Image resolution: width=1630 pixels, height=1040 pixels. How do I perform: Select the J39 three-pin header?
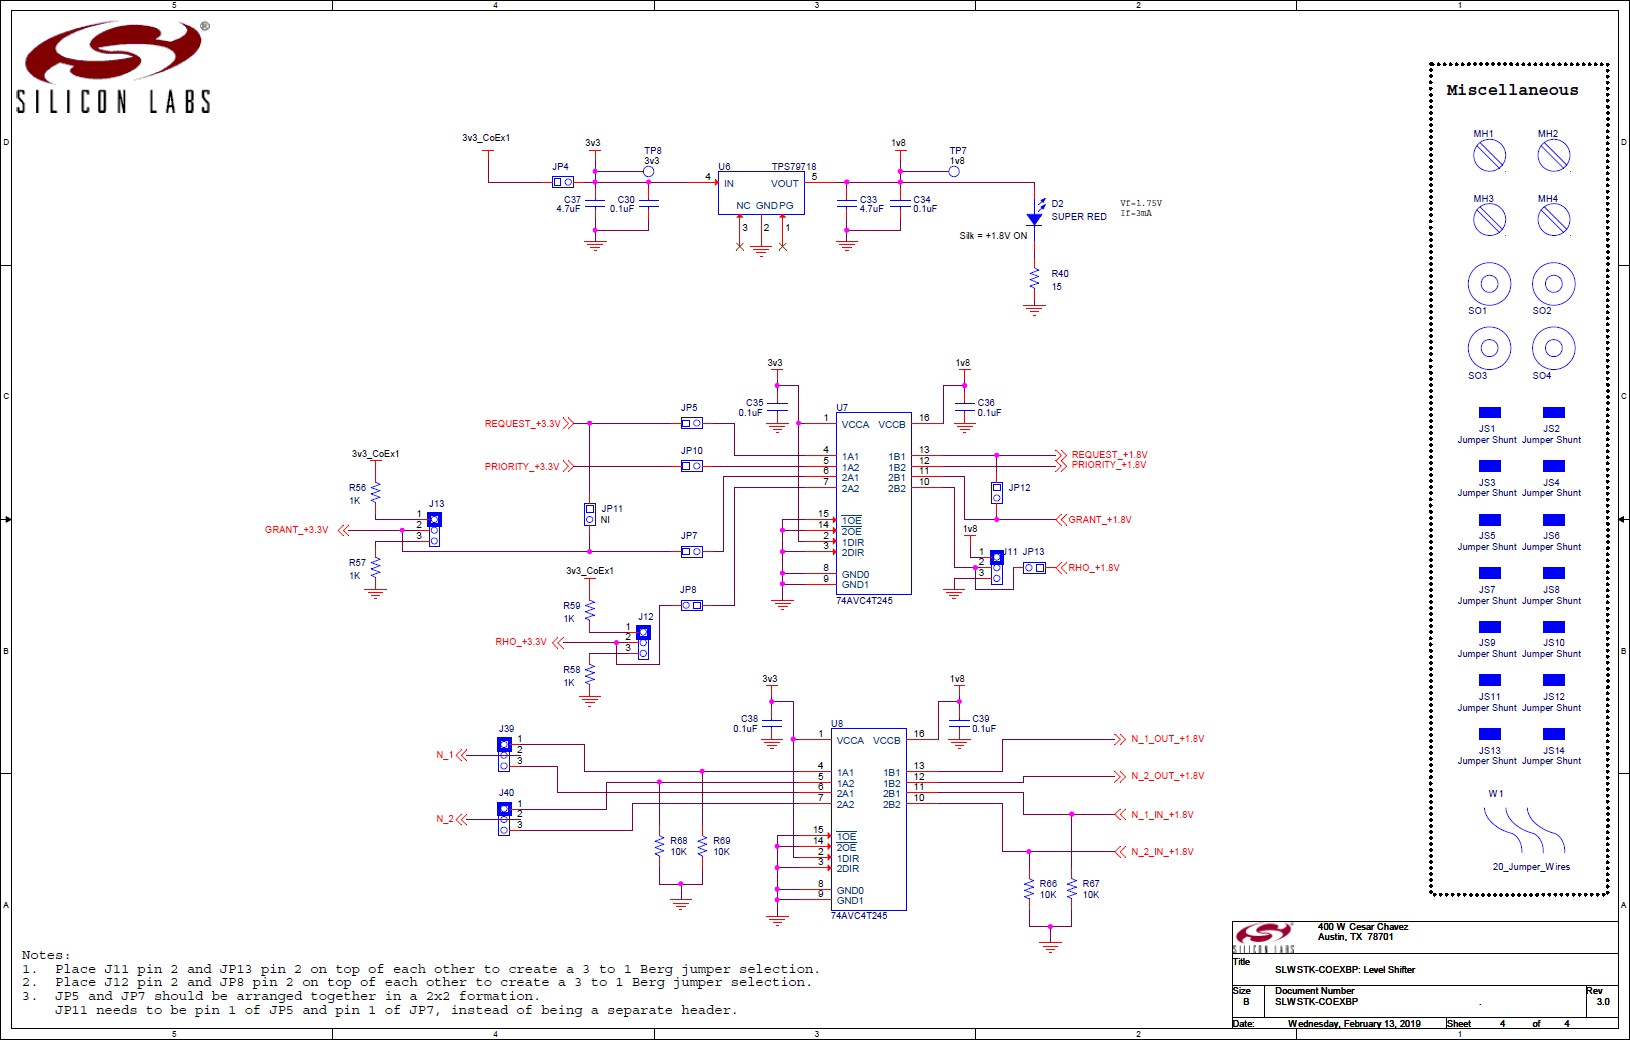504,754
